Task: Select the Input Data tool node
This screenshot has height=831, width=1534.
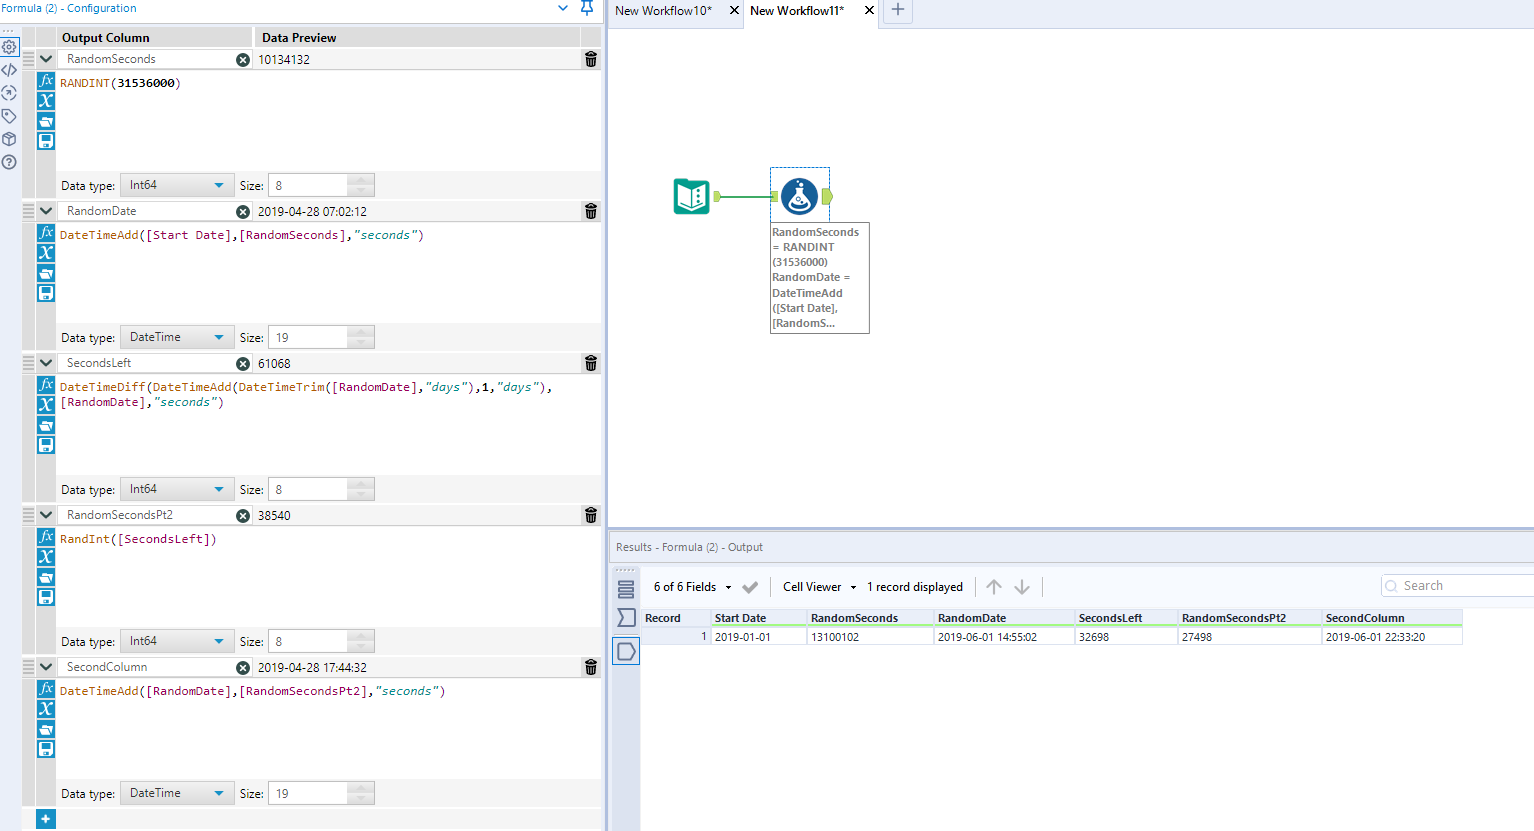Action: pos(692,196)
